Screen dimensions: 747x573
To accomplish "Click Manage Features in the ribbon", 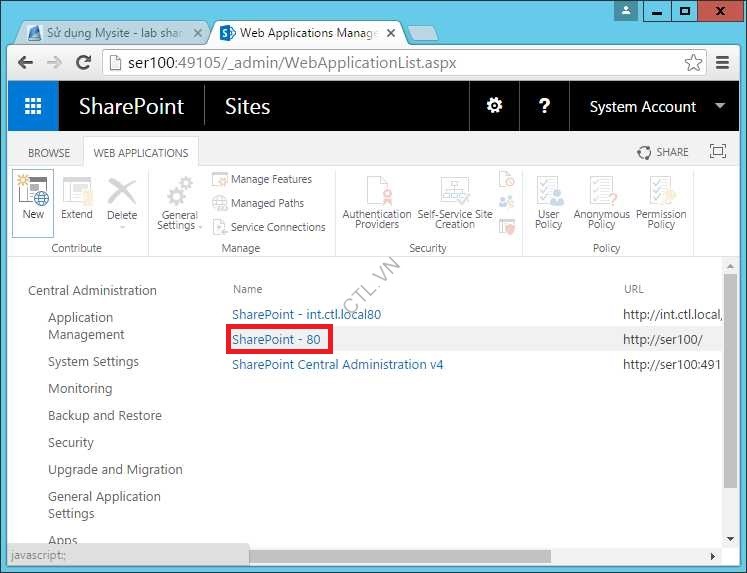I will click(262, 179).
